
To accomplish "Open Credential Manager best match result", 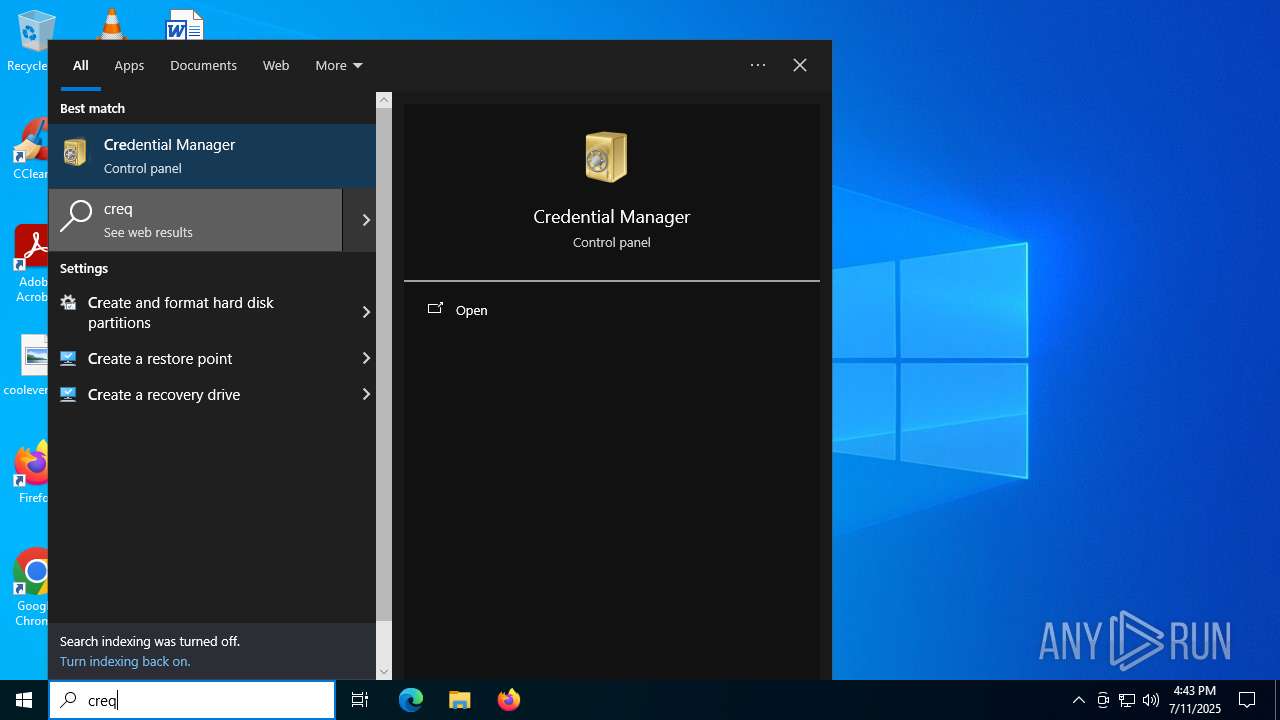I will [x=212, y=156].
